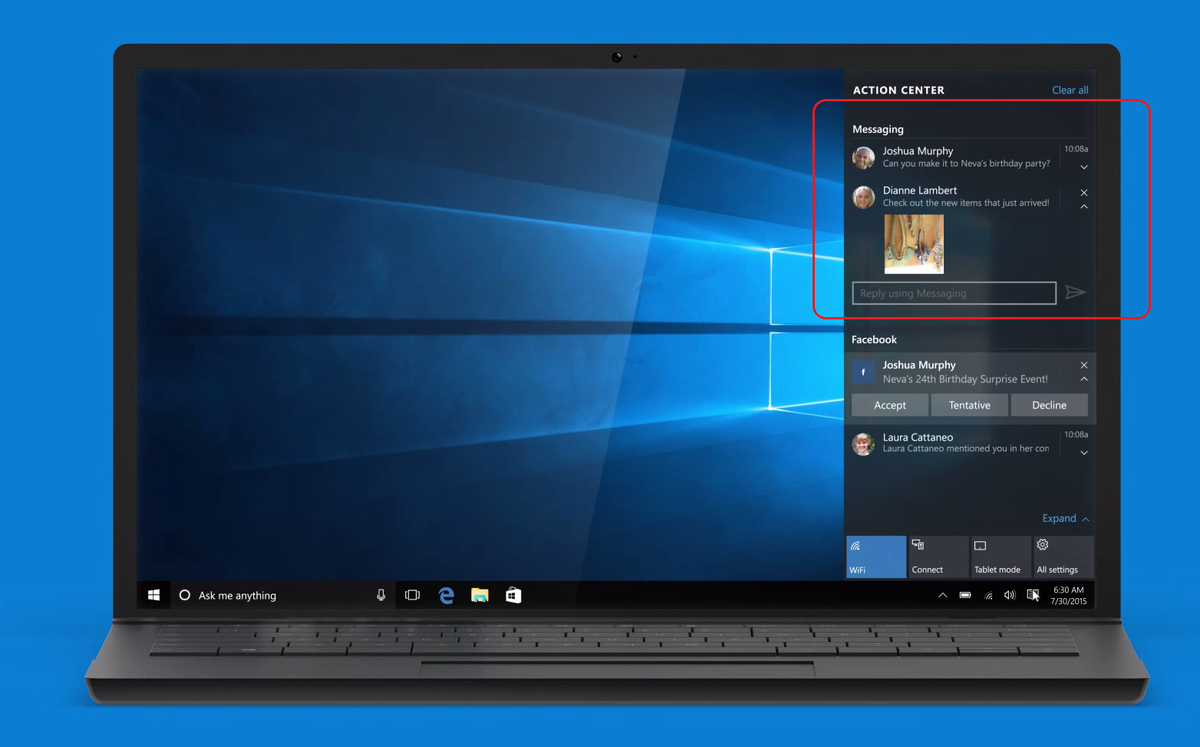Click the Messaging group header
The width and height of the screenshot is (1200, 747).
[877, 129]
